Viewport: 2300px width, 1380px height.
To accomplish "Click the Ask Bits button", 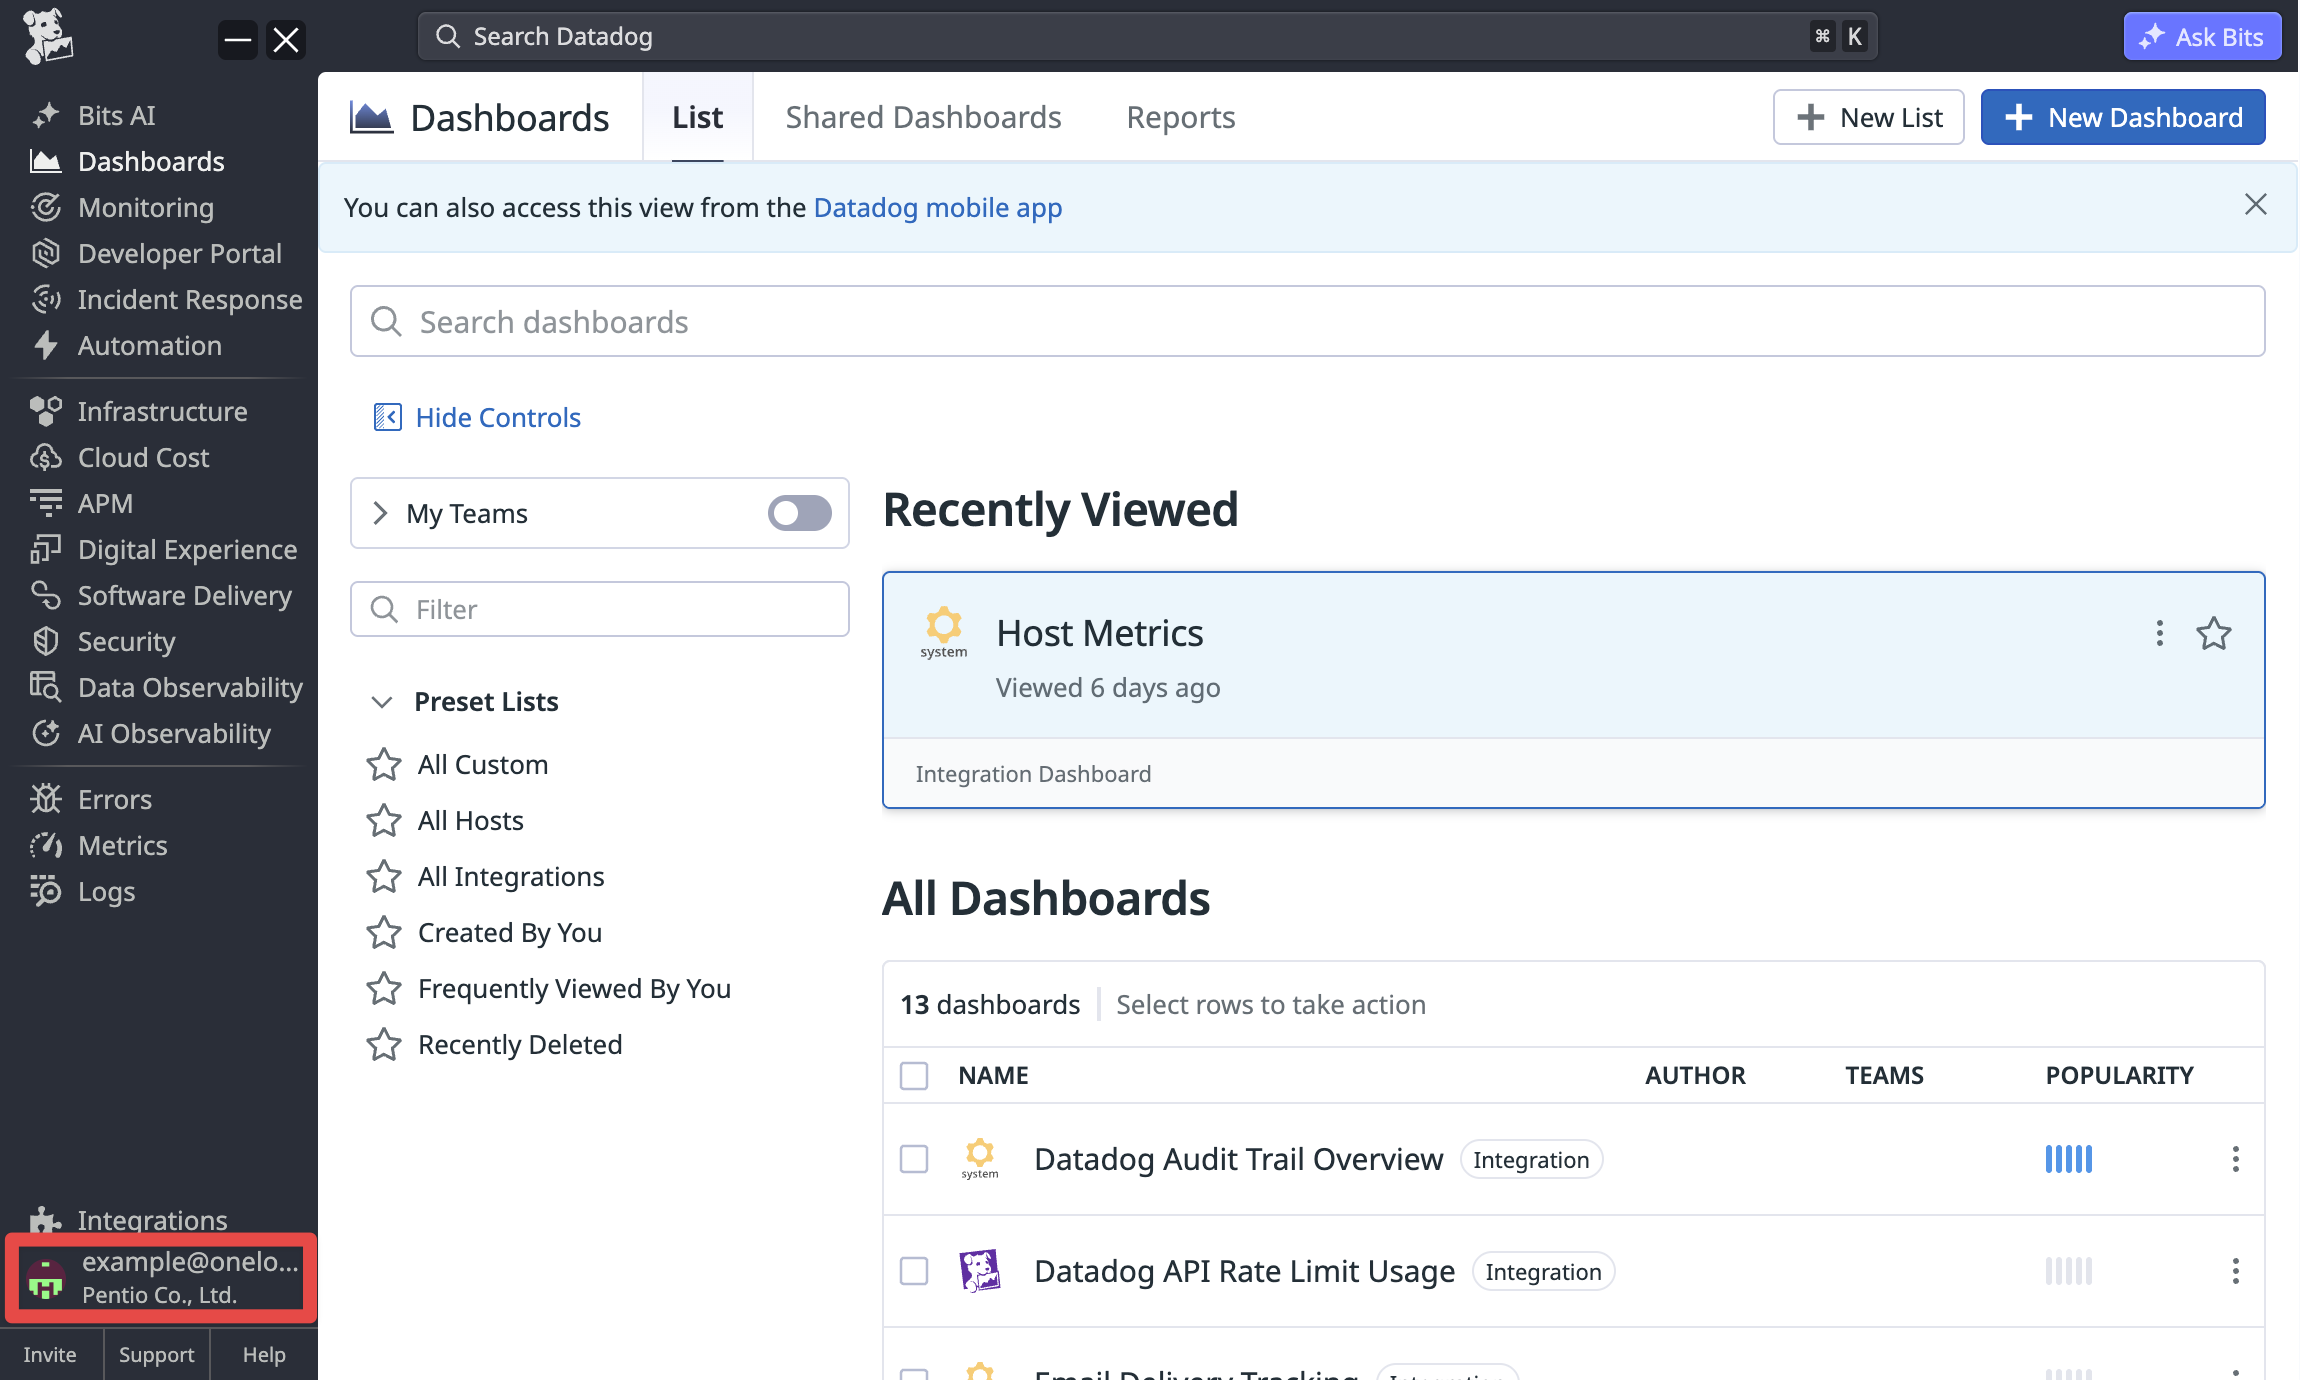I will click(2202, 37).
